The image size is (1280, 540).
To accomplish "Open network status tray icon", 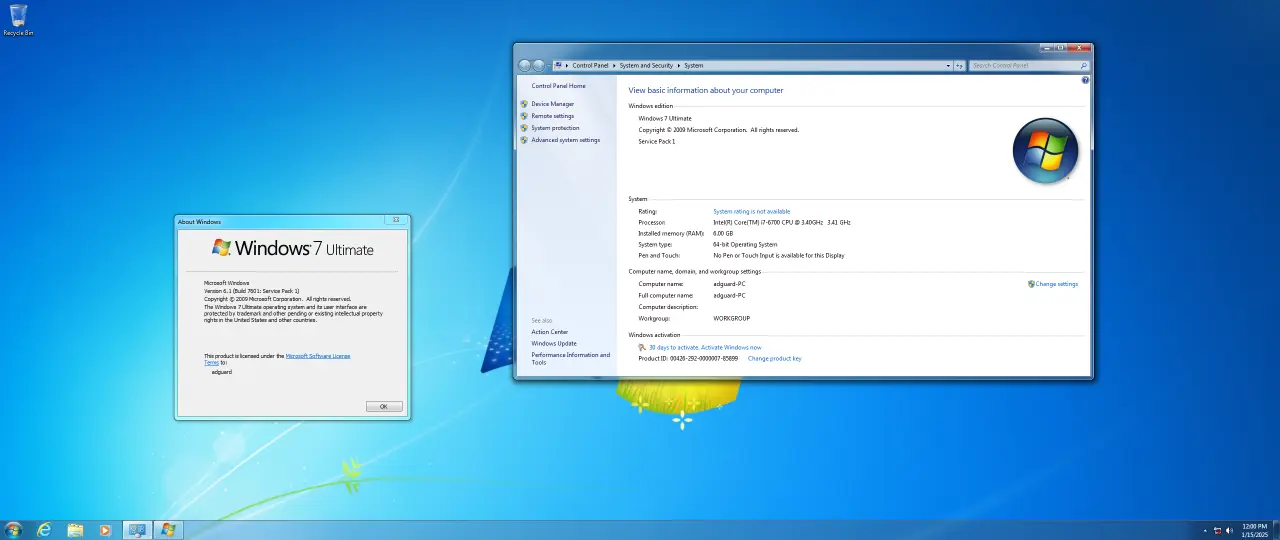I will click(x=1217, y=531).
